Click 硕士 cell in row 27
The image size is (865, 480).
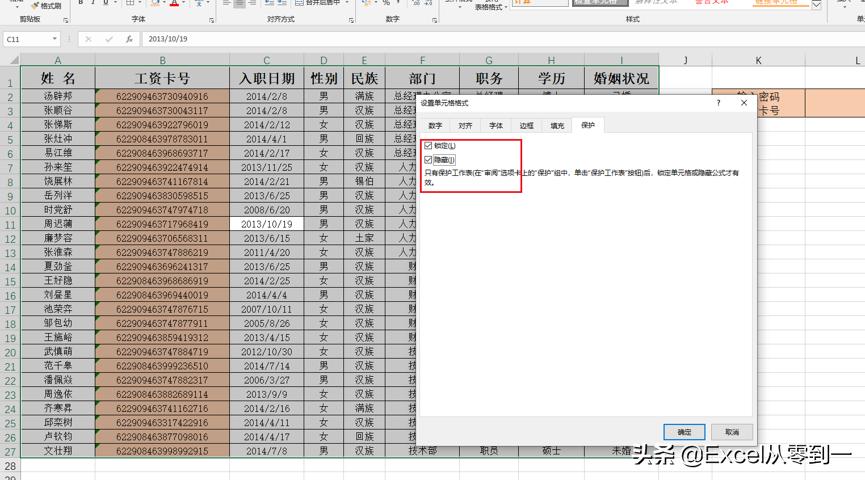click(551, 451)
